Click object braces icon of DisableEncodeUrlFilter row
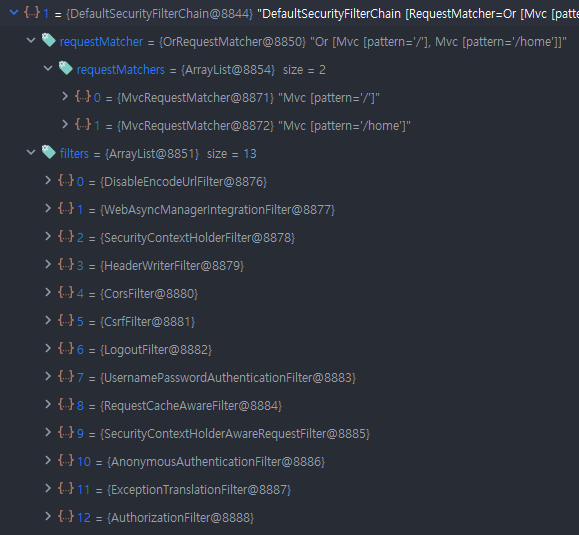The width and height of the screenshot is (579, 535). coord(66,180)
